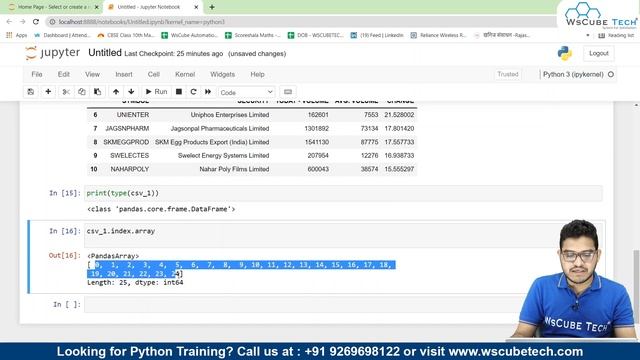The height and width of the screenshot is (360, 640).
Task: Run the selected cell
Action: pos(157,92)
